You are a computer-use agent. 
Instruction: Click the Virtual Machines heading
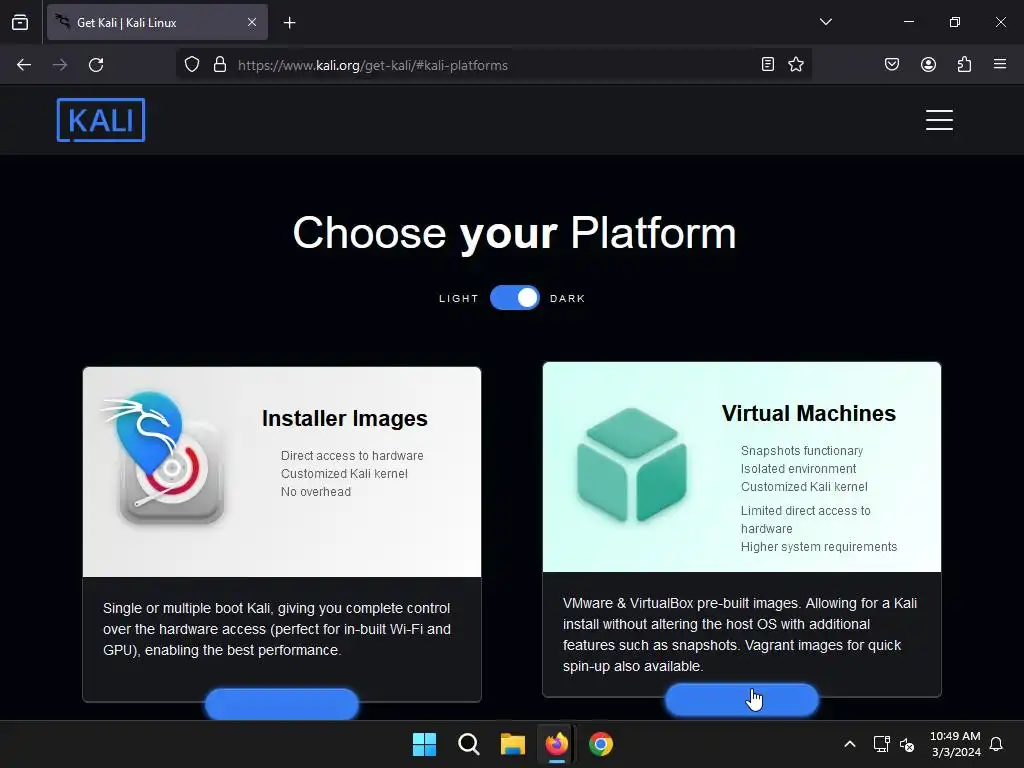[x=808, y=413]
